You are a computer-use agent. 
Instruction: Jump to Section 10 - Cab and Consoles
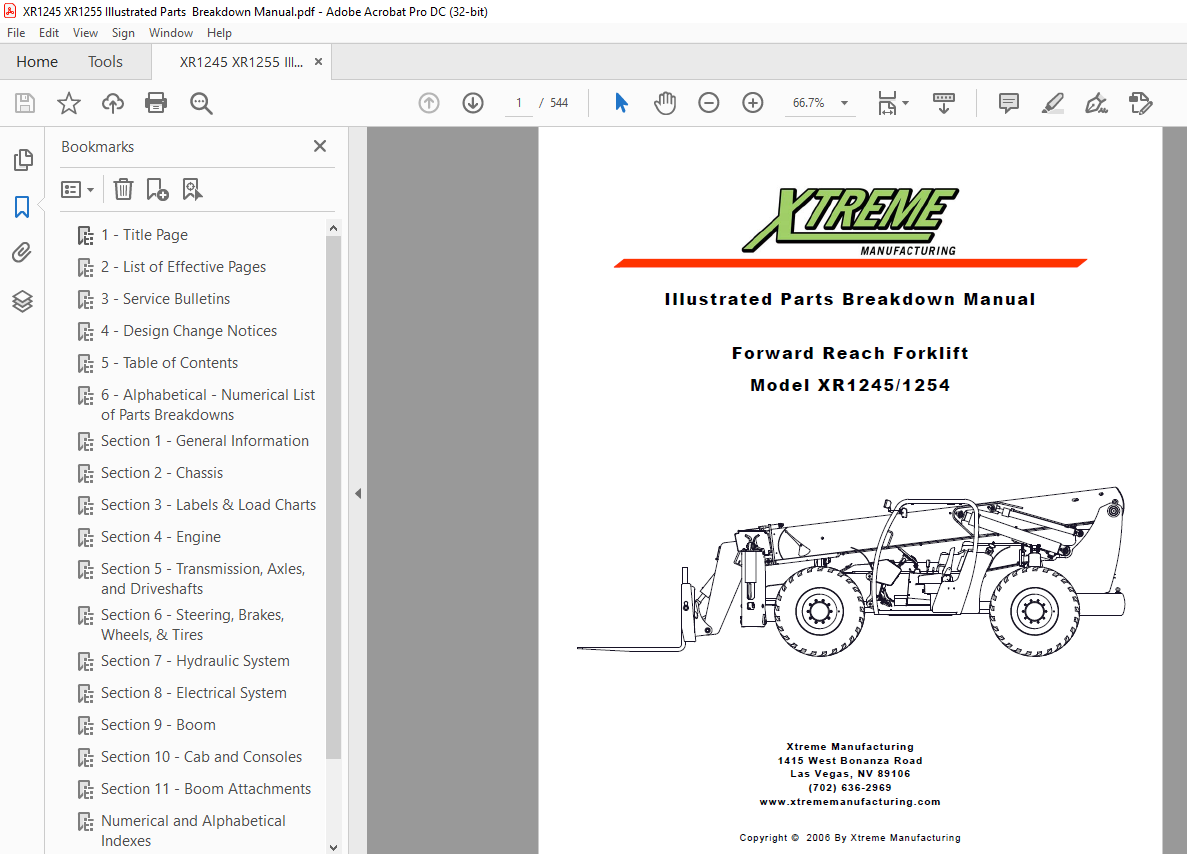(x=201, y=756)
